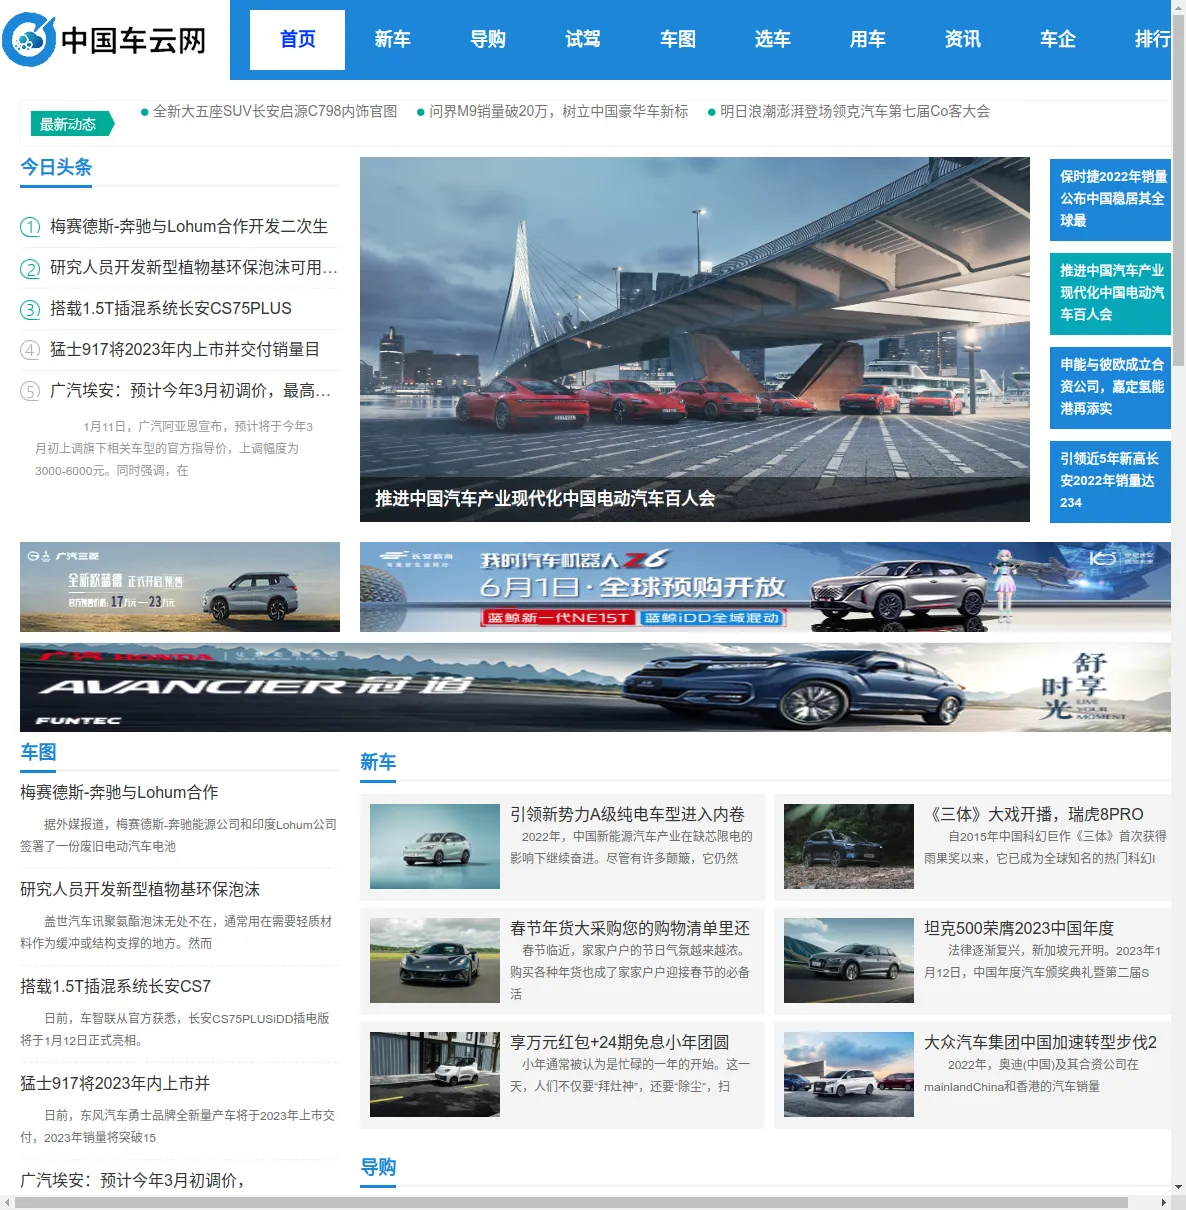Open thumbnail of 坦克500 article

coord(849,960)
